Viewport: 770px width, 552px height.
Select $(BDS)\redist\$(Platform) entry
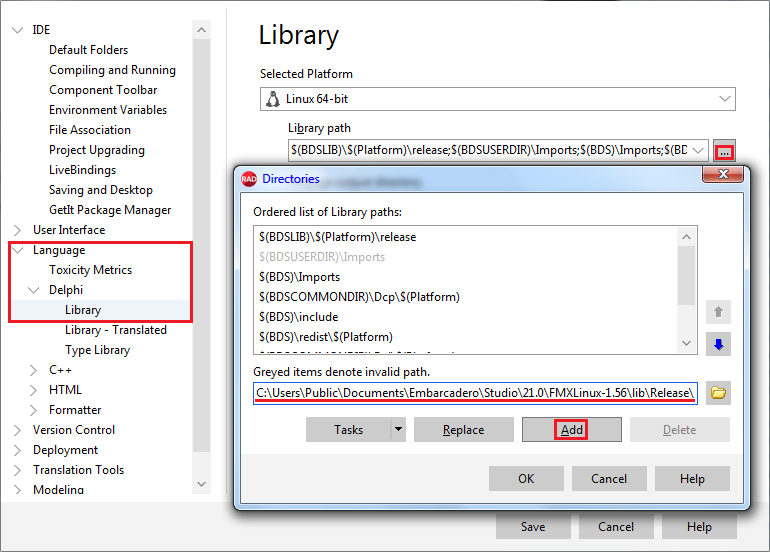[326, 337]
